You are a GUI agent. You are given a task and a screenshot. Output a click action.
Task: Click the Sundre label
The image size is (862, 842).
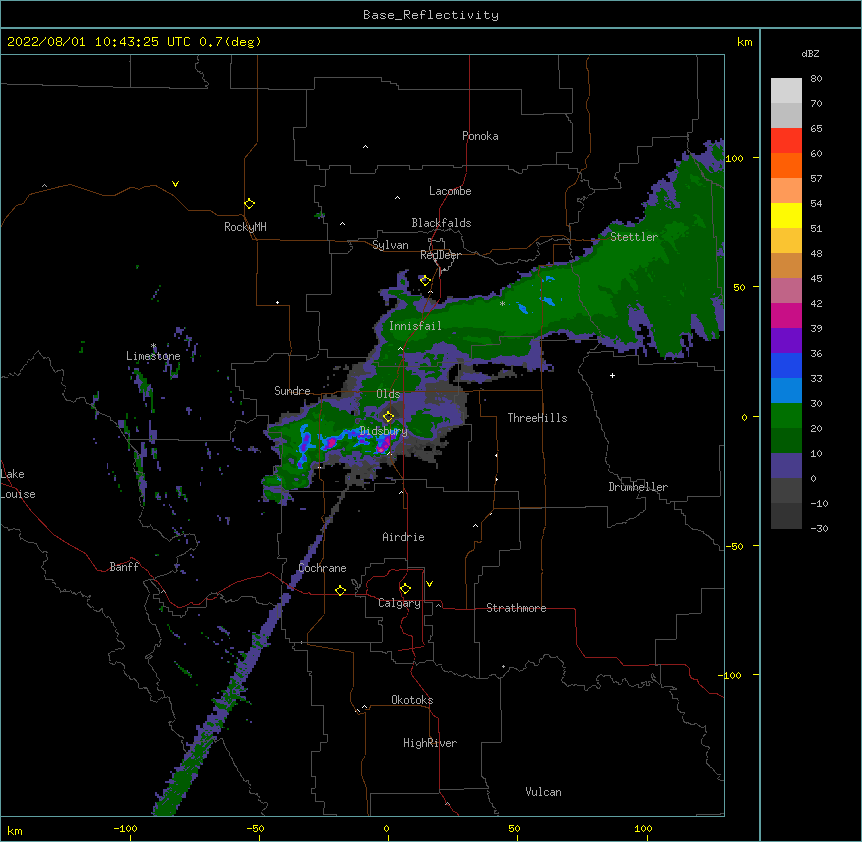click(292, 391)
